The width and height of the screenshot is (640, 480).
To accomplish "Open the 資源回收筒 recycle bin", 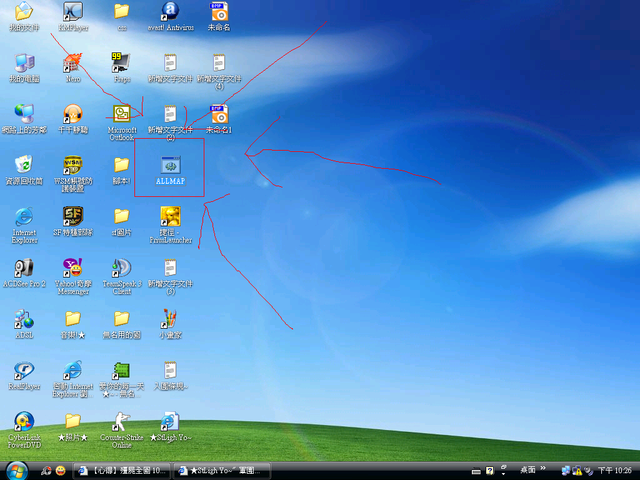I will point(24,165).
